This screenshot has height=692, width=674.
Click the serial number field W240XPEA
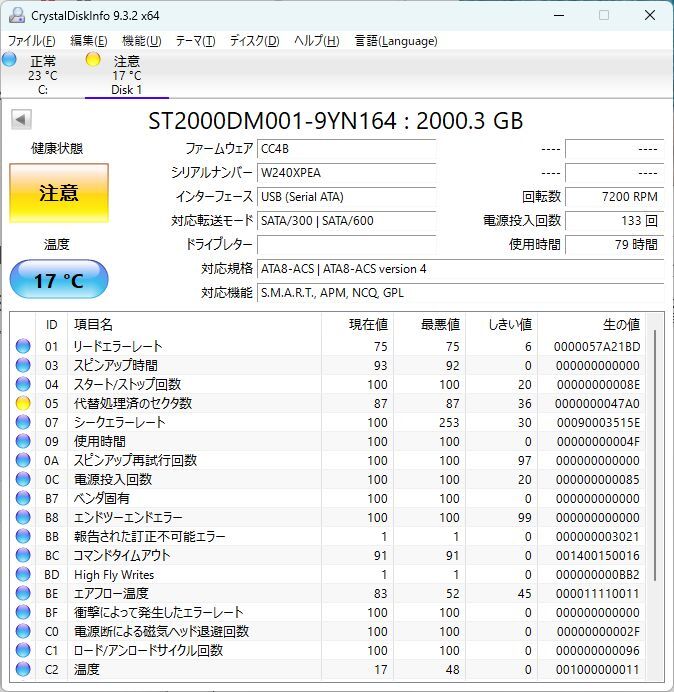tap(346, 173)
